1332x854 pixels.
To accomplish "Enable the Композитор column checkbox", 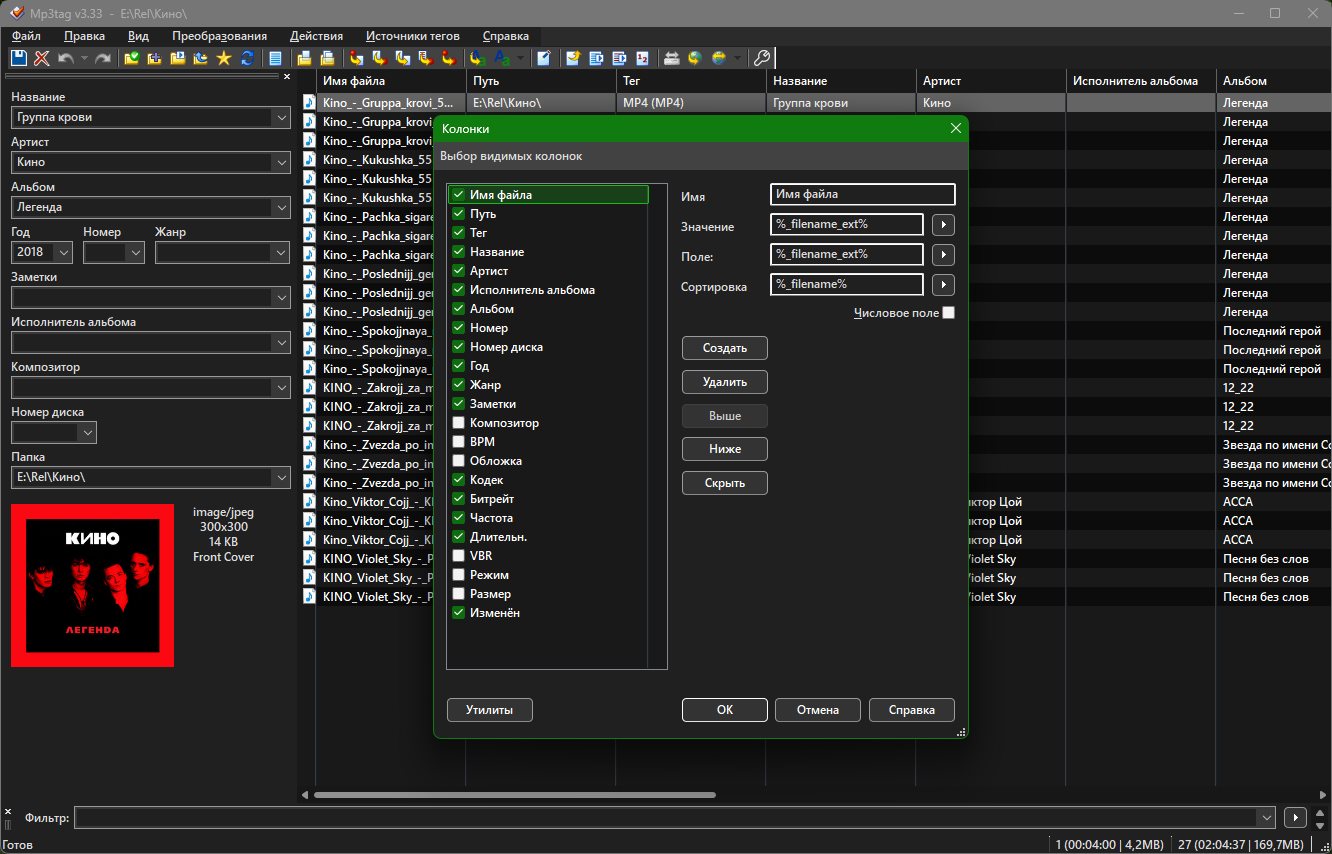I will tap(458, 423).
